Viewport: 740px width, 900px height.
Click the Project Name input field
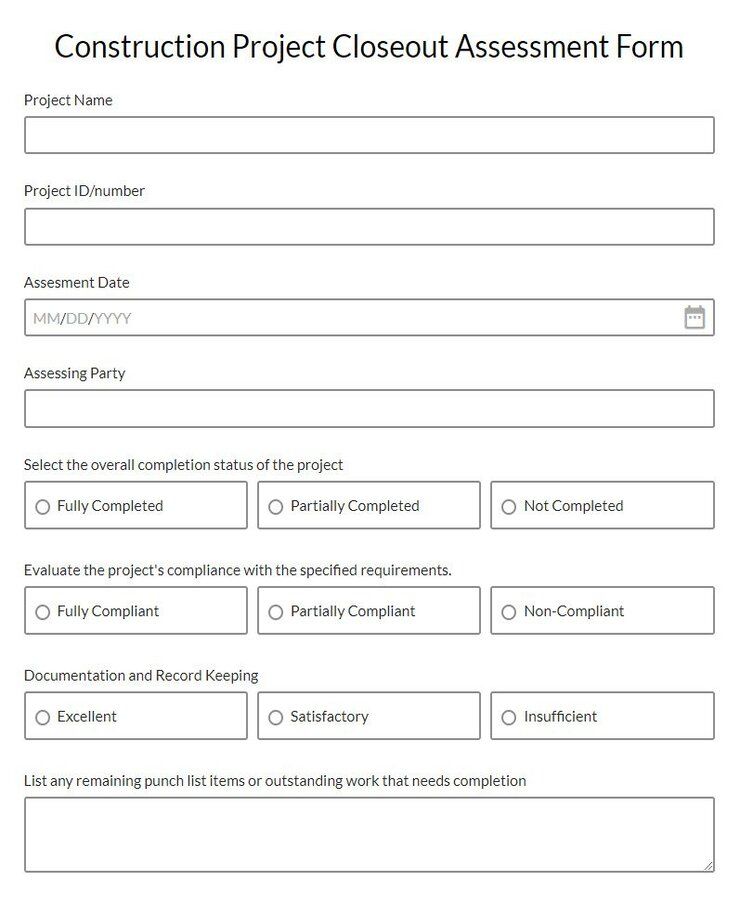[370, 135]
